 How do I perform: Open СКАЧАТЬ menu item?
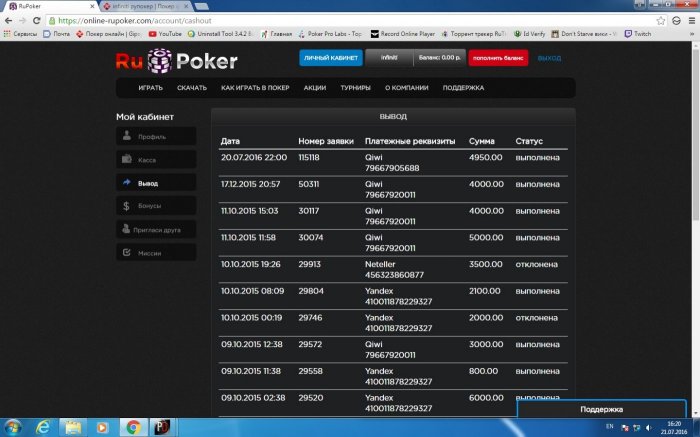(x=192, y=88)
